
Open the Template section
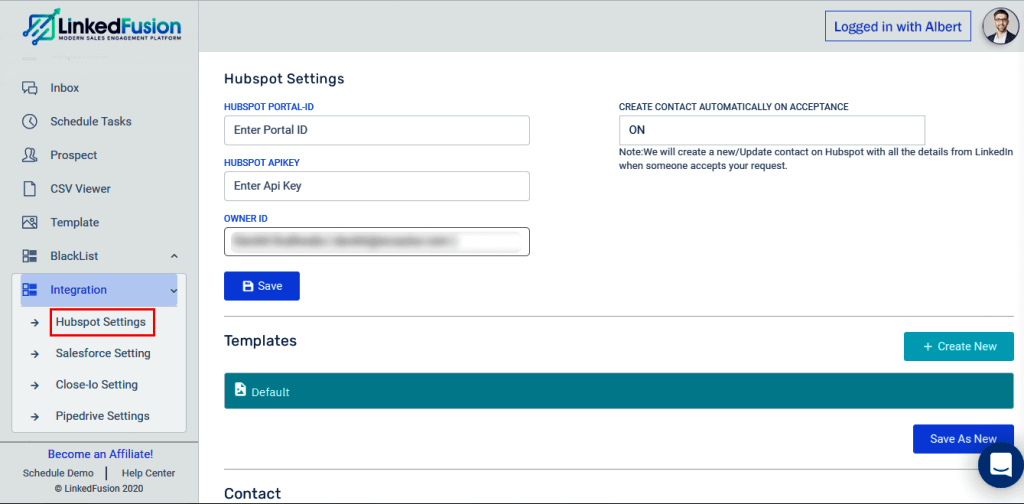click(74, 223)
